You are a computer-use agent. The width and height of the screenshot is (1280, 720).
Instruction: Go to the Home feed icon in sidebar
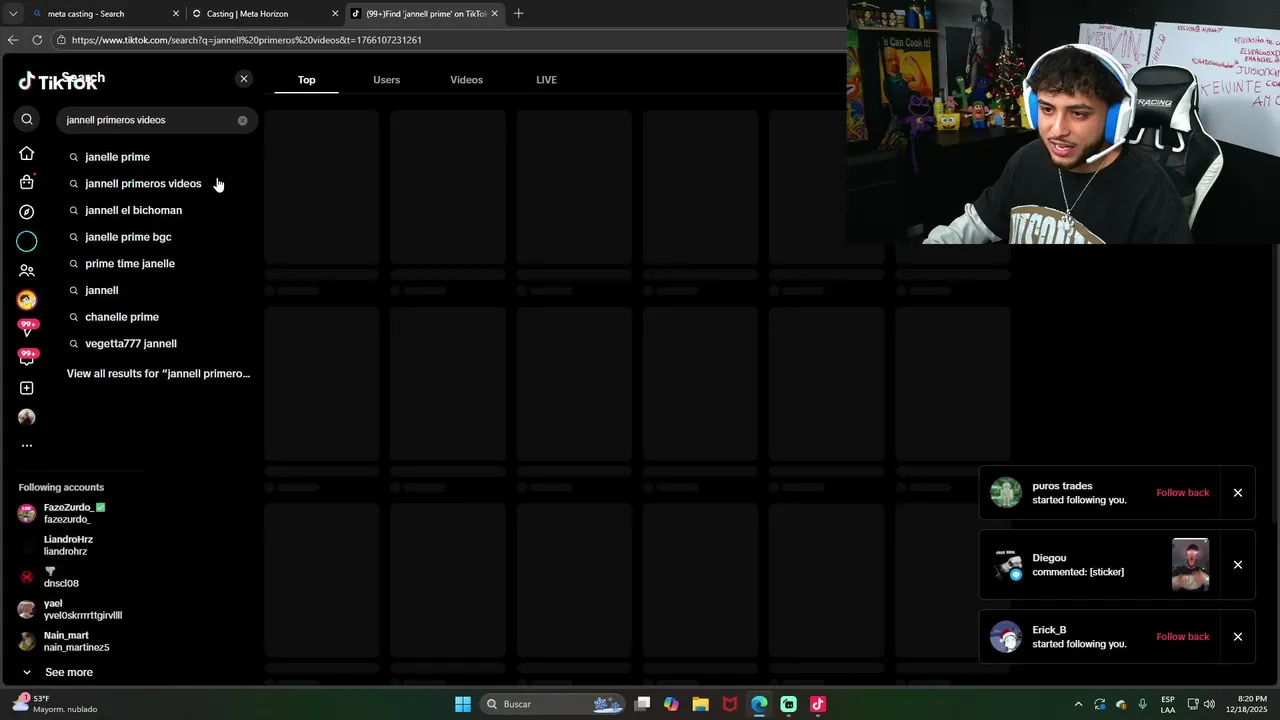tap(27, 154)
